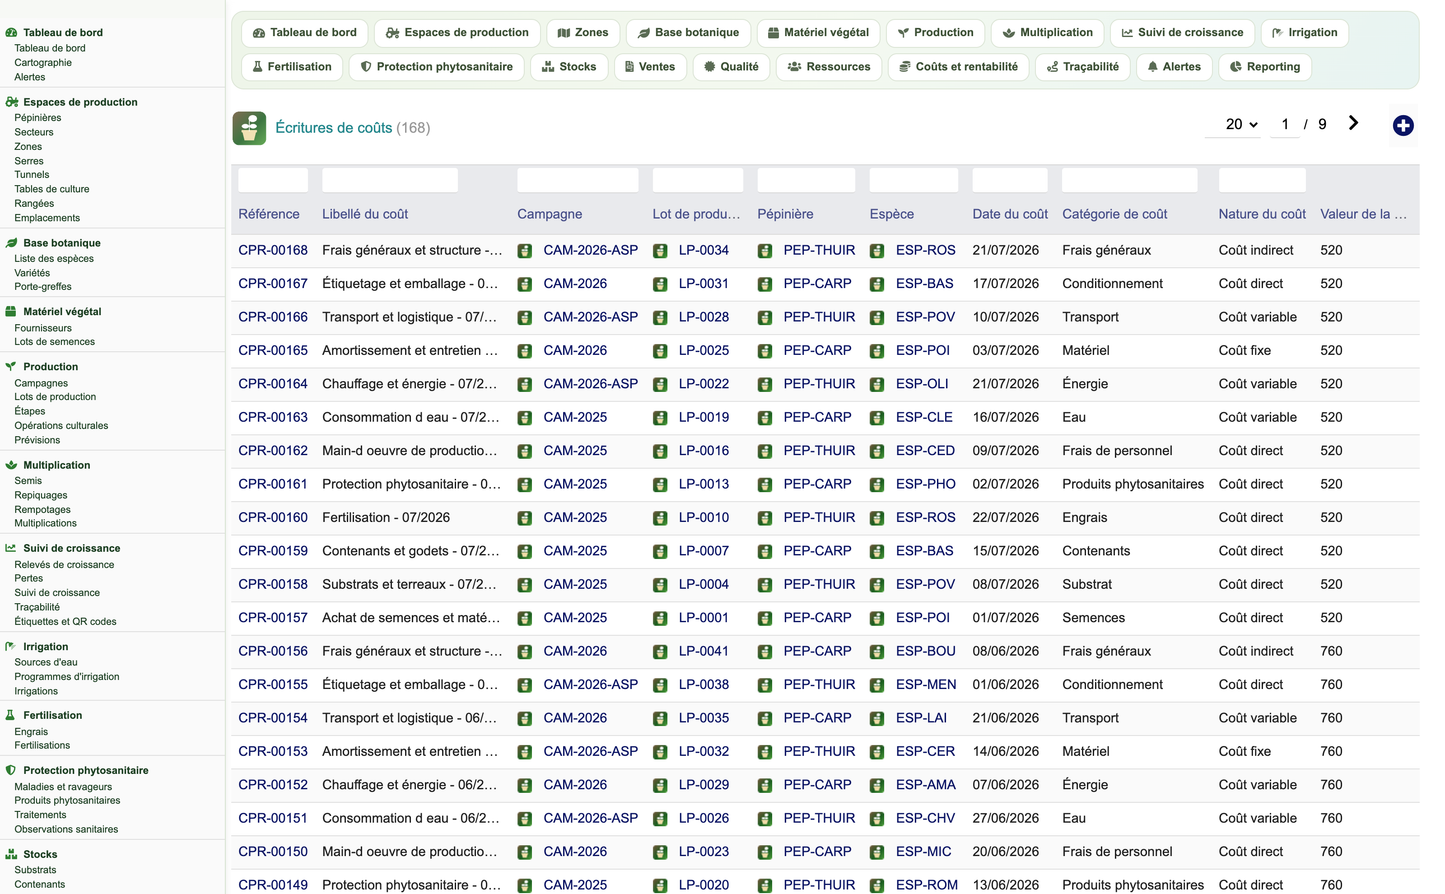The image size is (1445, 894).
Task: Click the lot icon beside LP-0004
Action: [660, 585]
